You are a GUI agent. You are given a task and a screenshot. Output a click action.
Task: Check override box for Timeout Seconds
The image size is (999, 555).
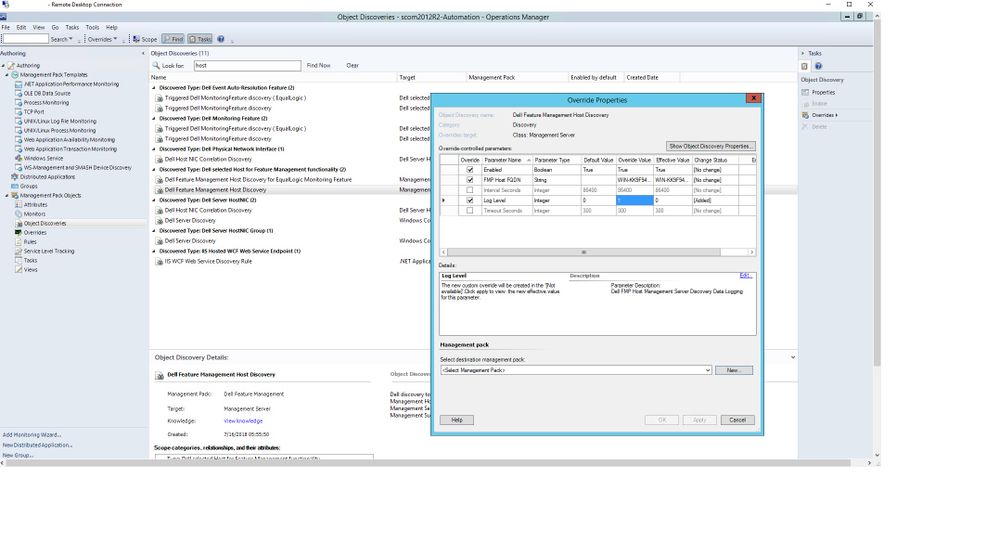(x=470, y=211)
